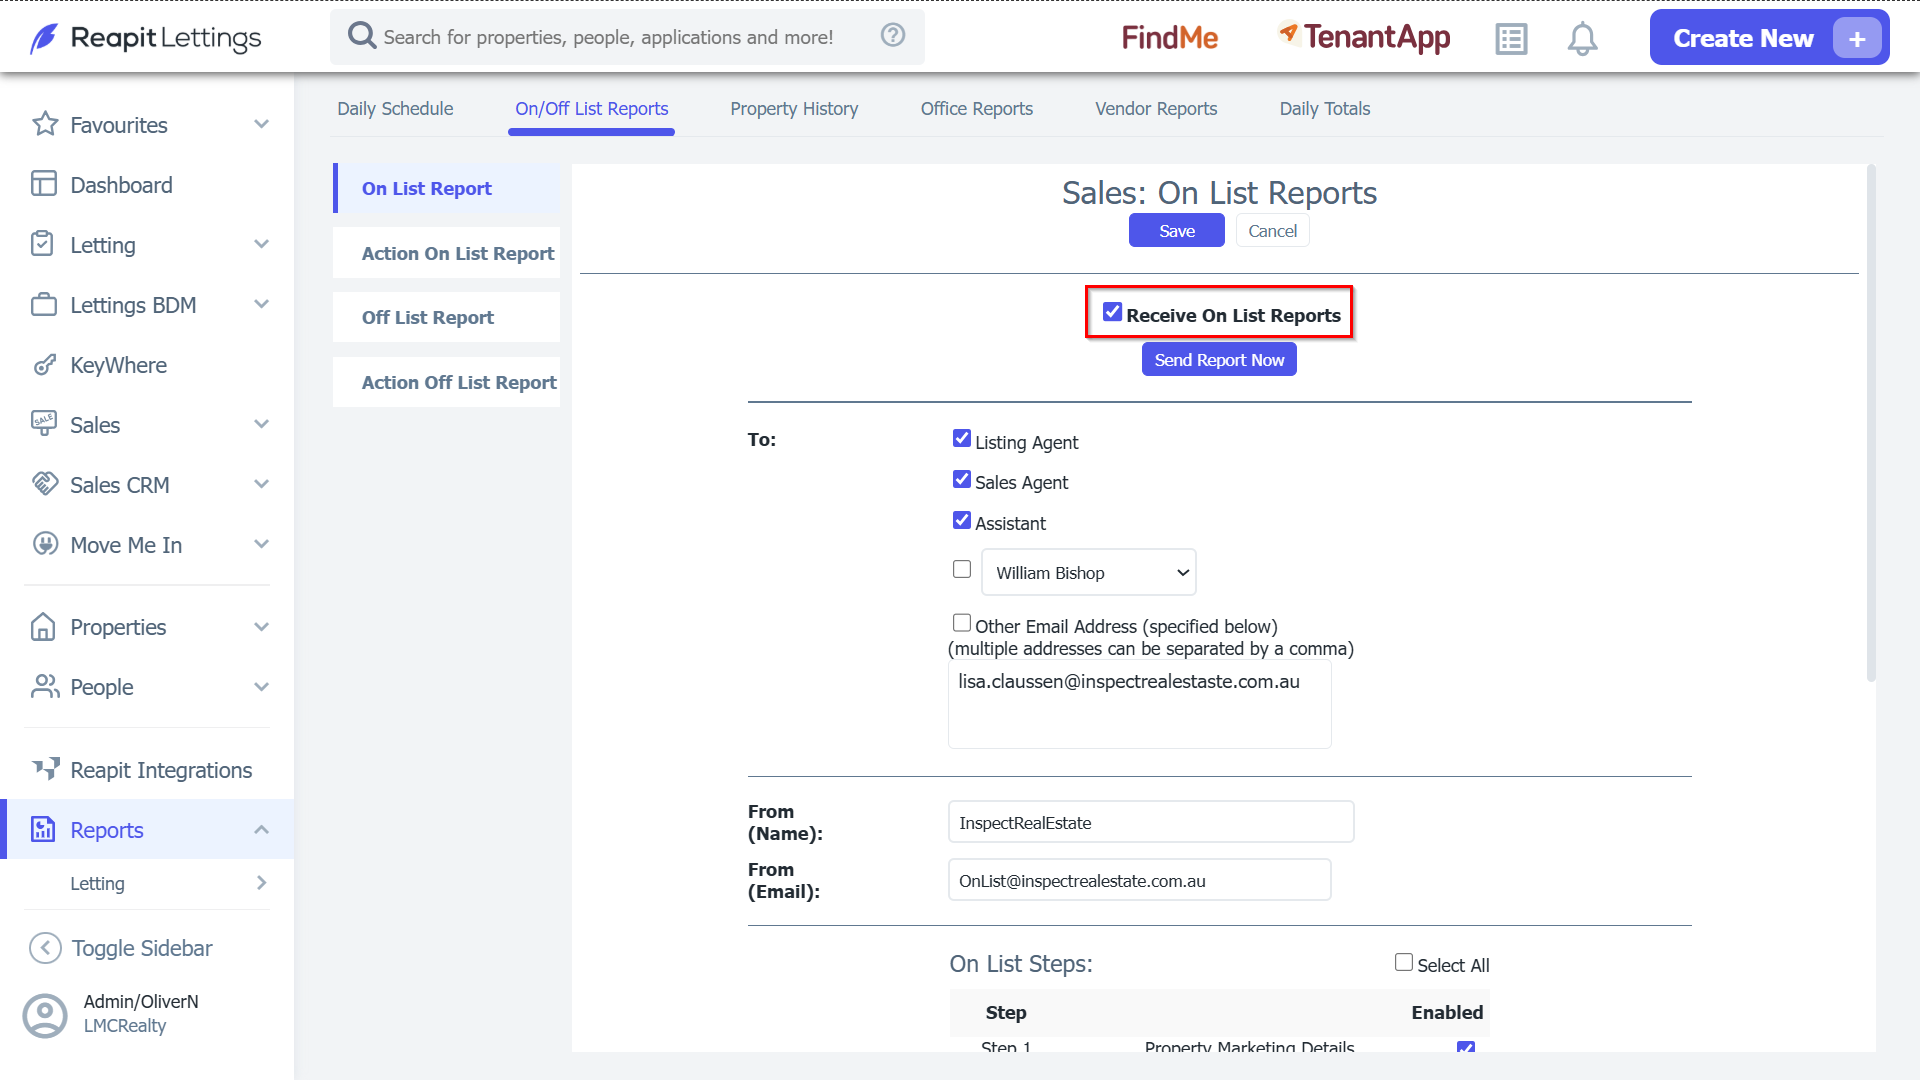The image size is (1920, 1080).
Task: Click the Sales sign icon
Action: click(x=44, y=424)
